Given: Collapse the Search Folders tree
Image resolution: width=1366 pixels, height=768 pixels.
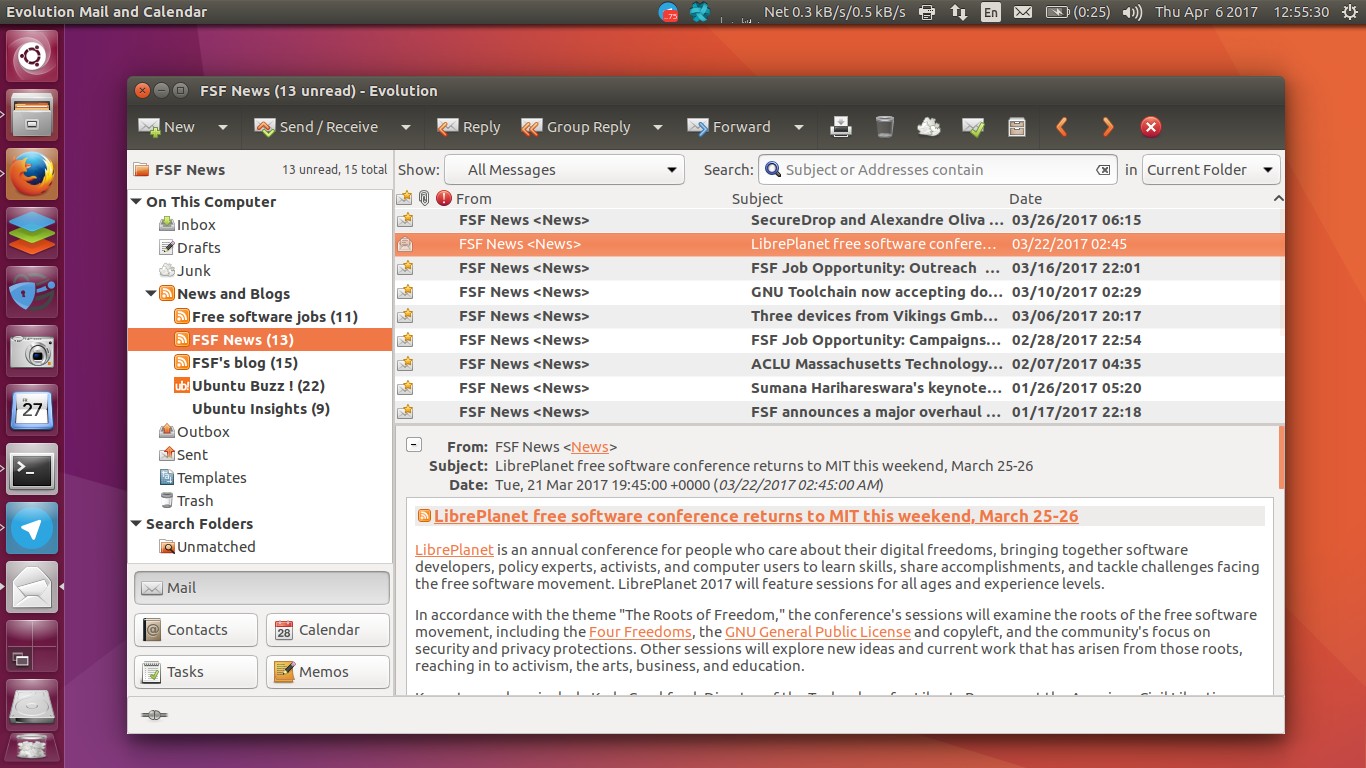Looking at the screenshot, I should (136, 524).
